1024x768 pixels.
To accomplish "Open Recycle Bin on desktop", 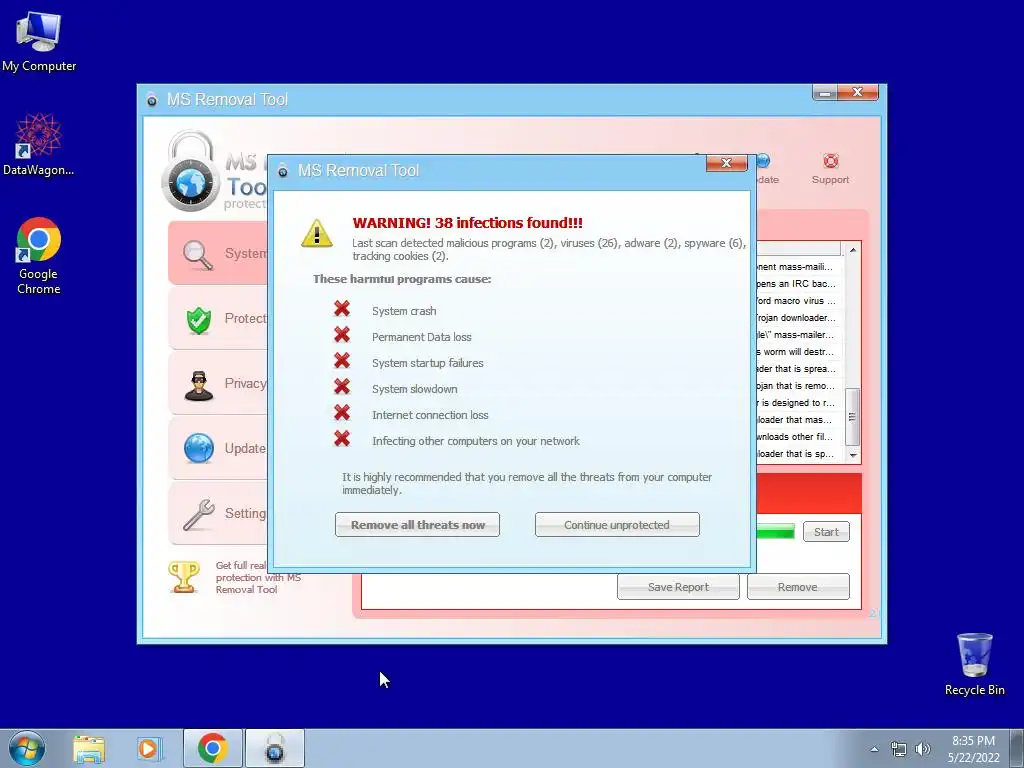I will [974, 664].
